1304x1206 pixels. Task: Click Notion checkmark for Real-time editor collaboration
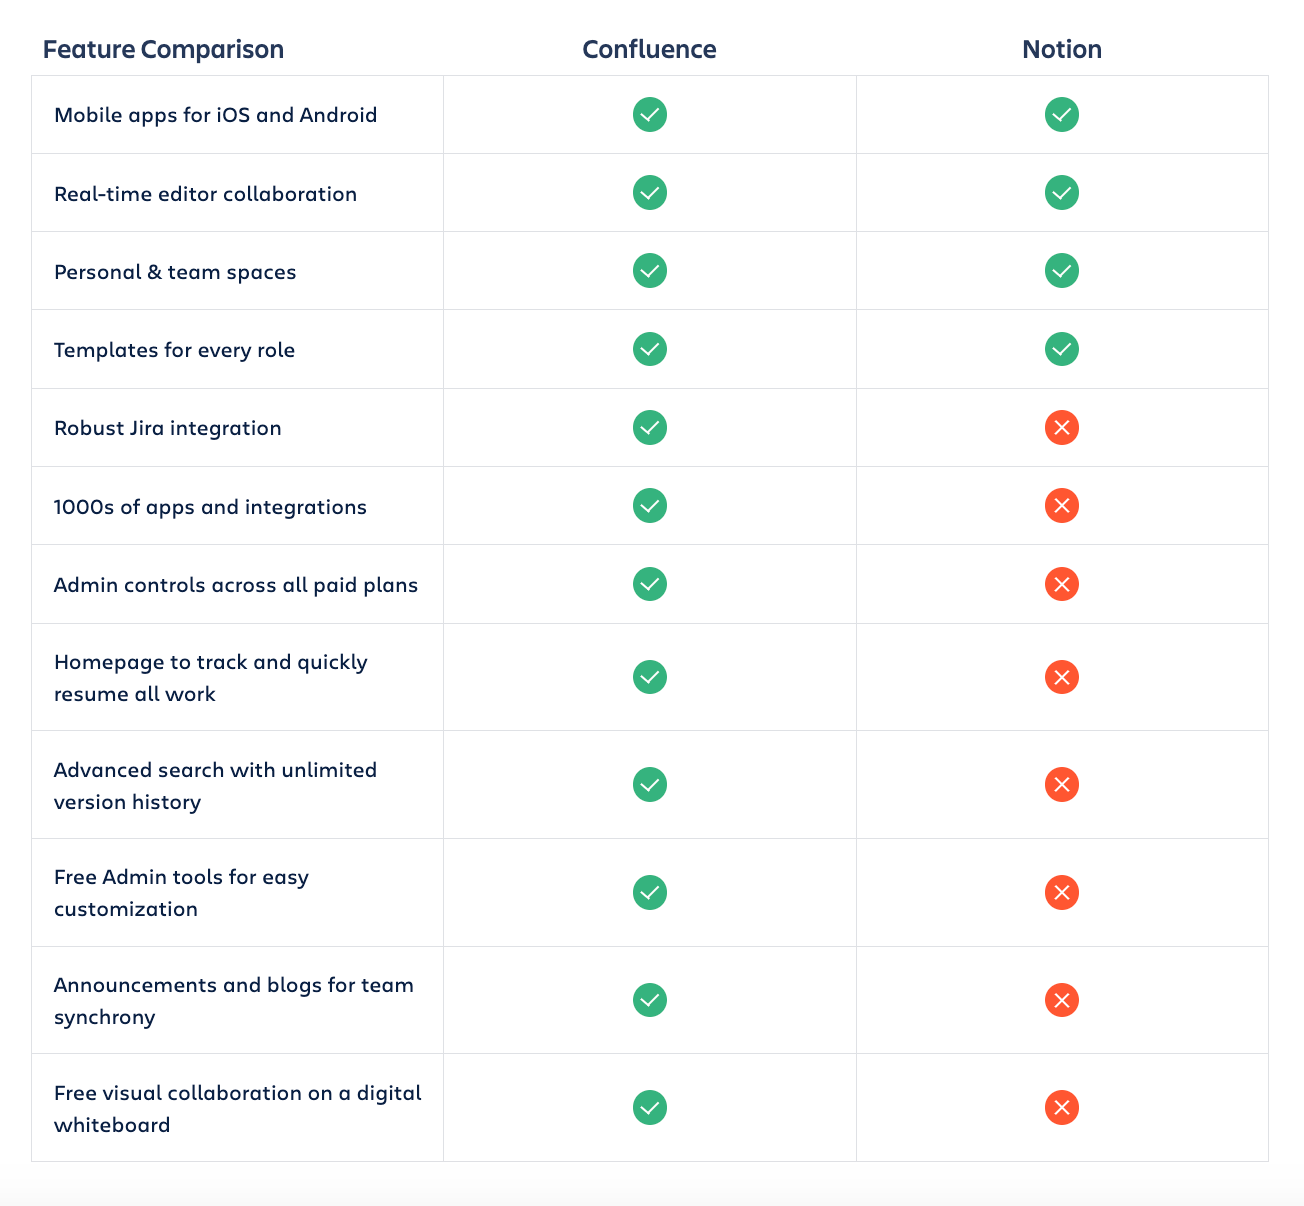(1062, 193)
